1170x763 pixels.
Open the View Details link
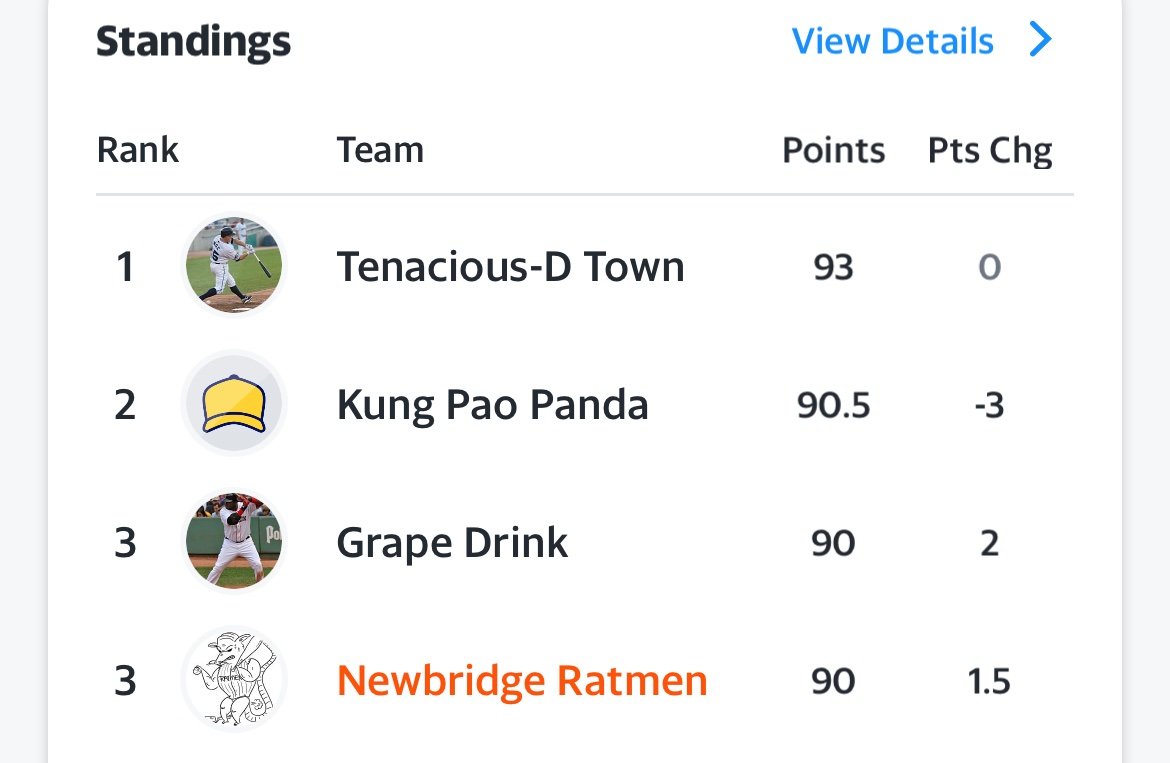tap(892, 41)
